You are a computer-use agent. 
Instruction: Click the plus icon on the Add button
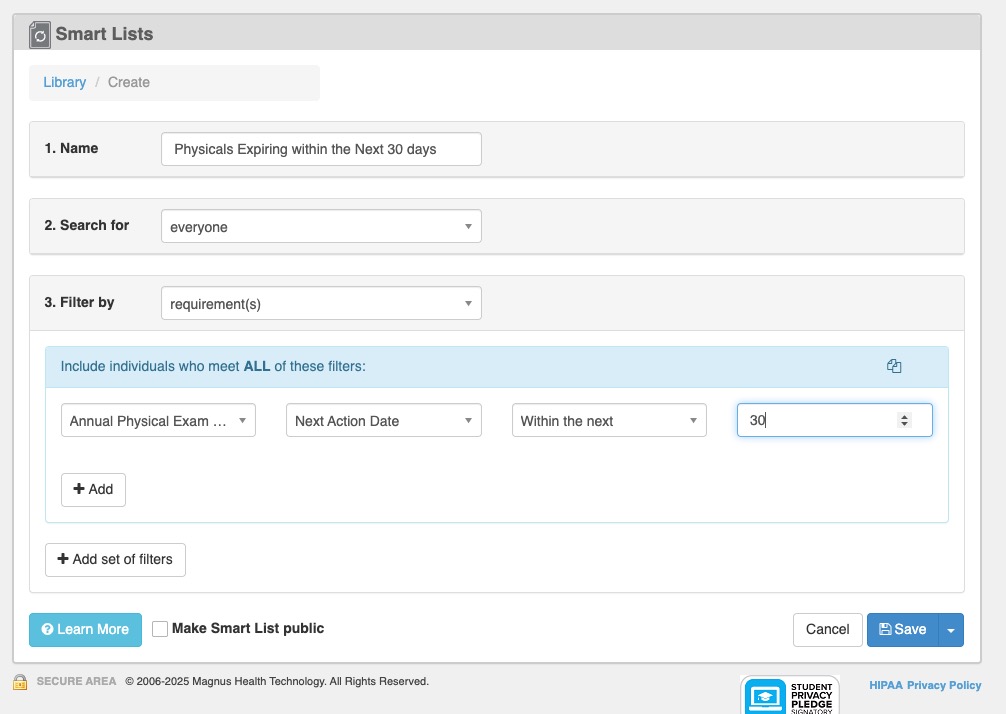coord(79,489)
